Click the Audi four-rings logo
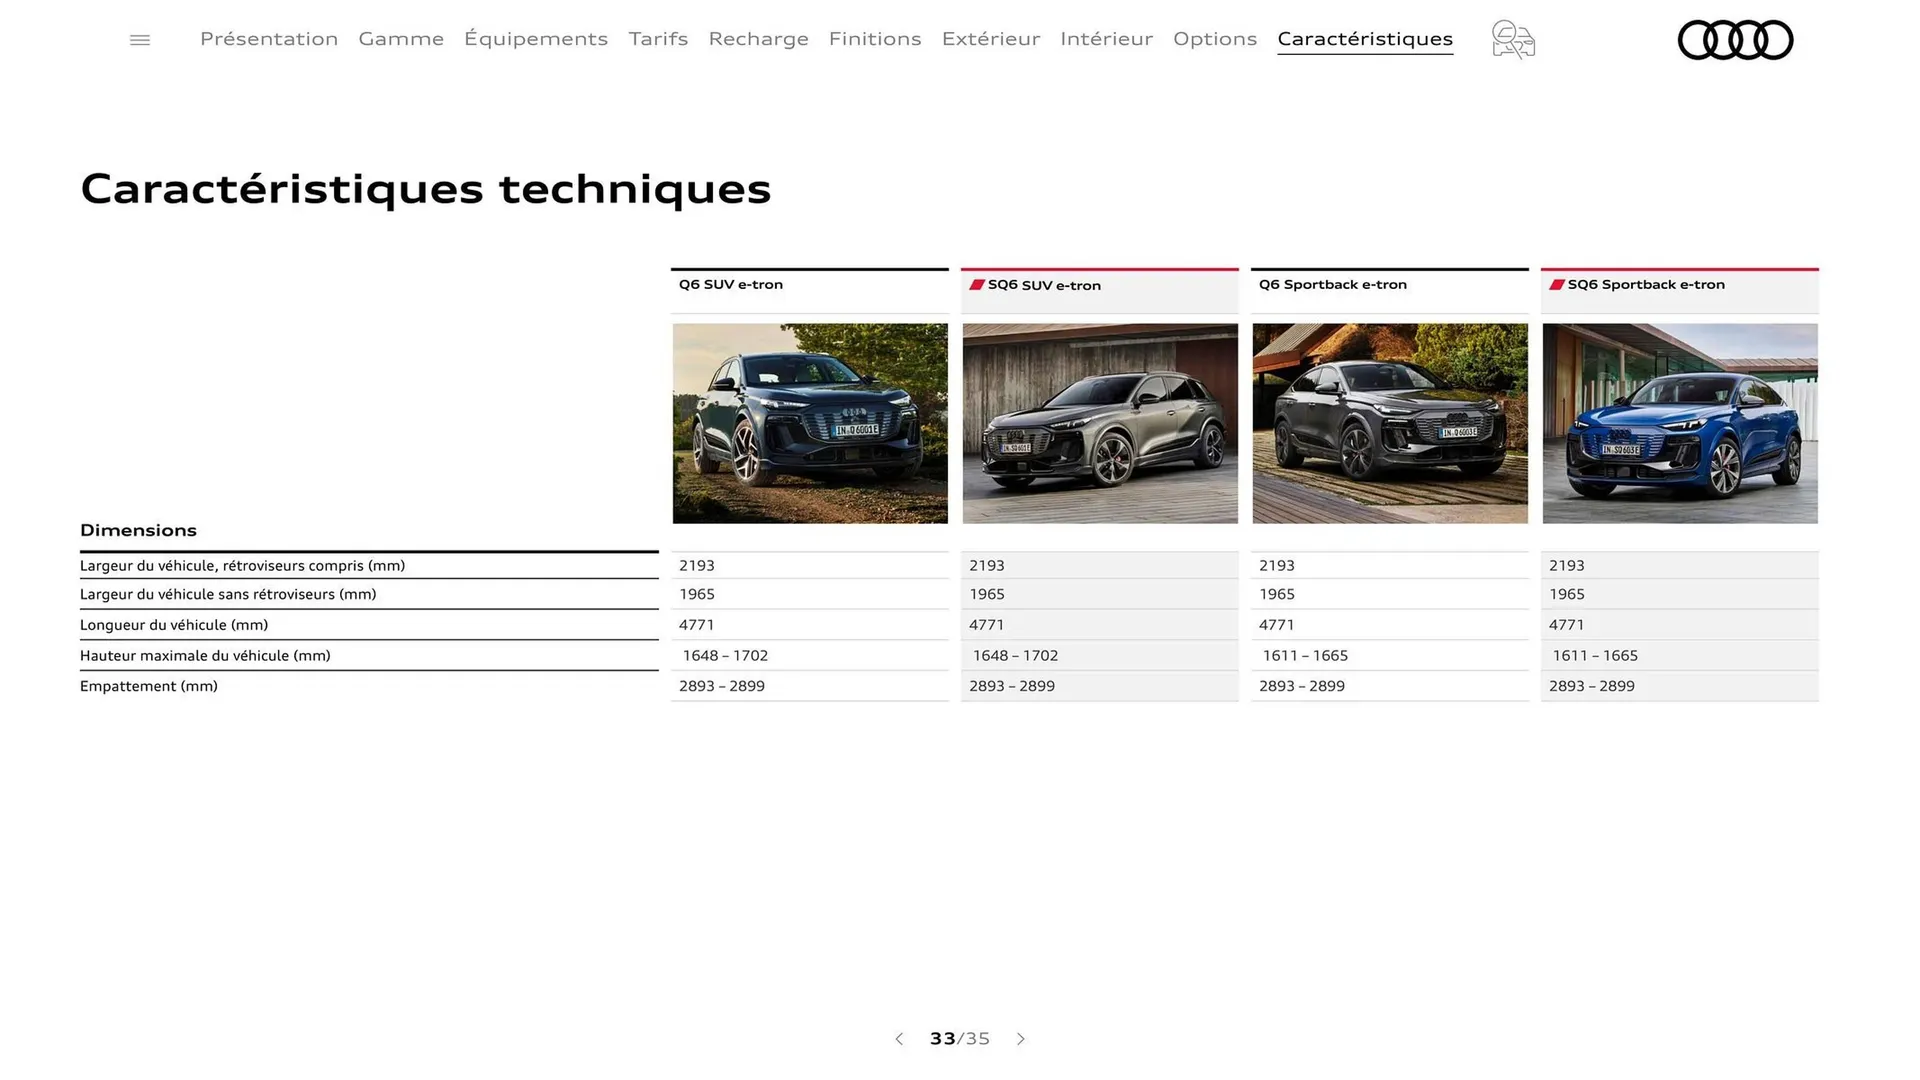 coord(1735,40)
